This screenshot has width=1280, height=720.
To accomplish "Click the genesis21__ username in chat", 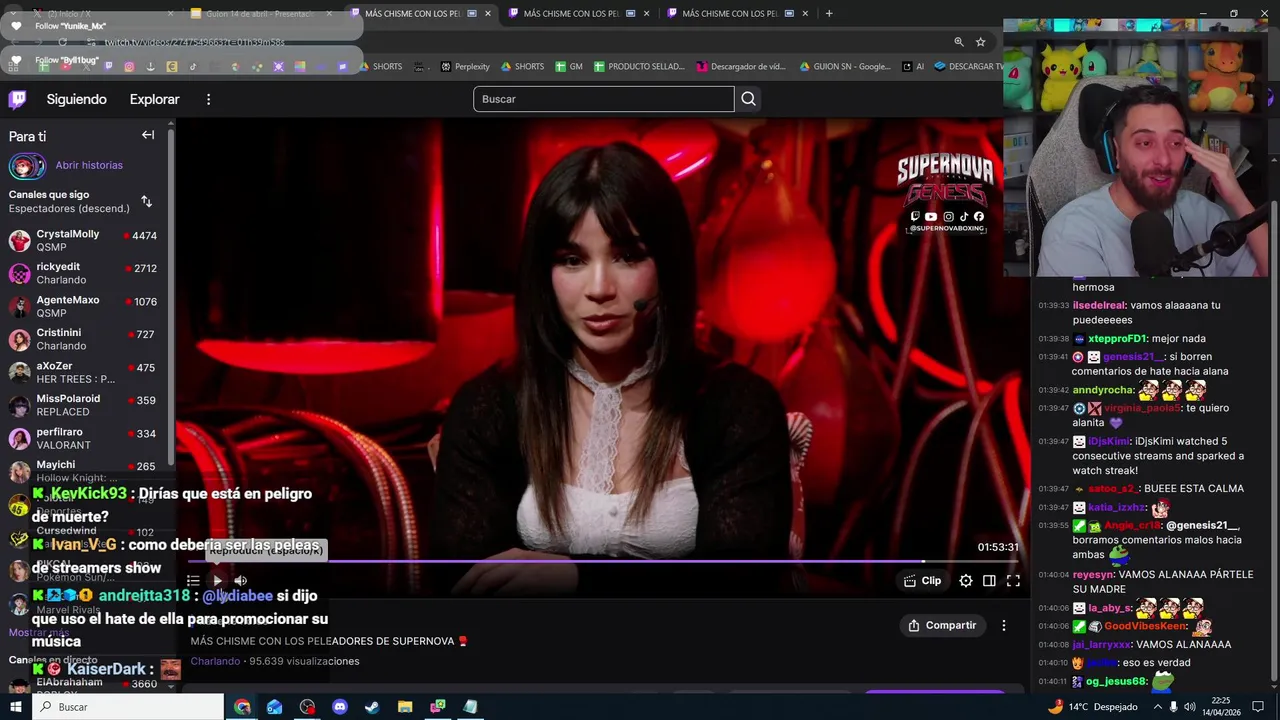I will click(1133, 357).
